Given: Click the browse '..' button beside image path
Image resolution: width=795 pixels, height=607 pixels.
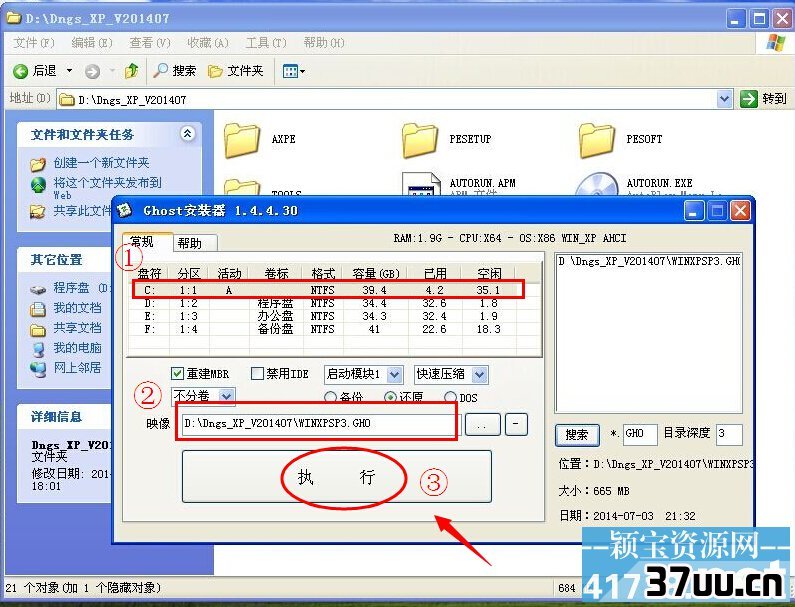Looking at the screenshot, I should [x=482, y=425].
